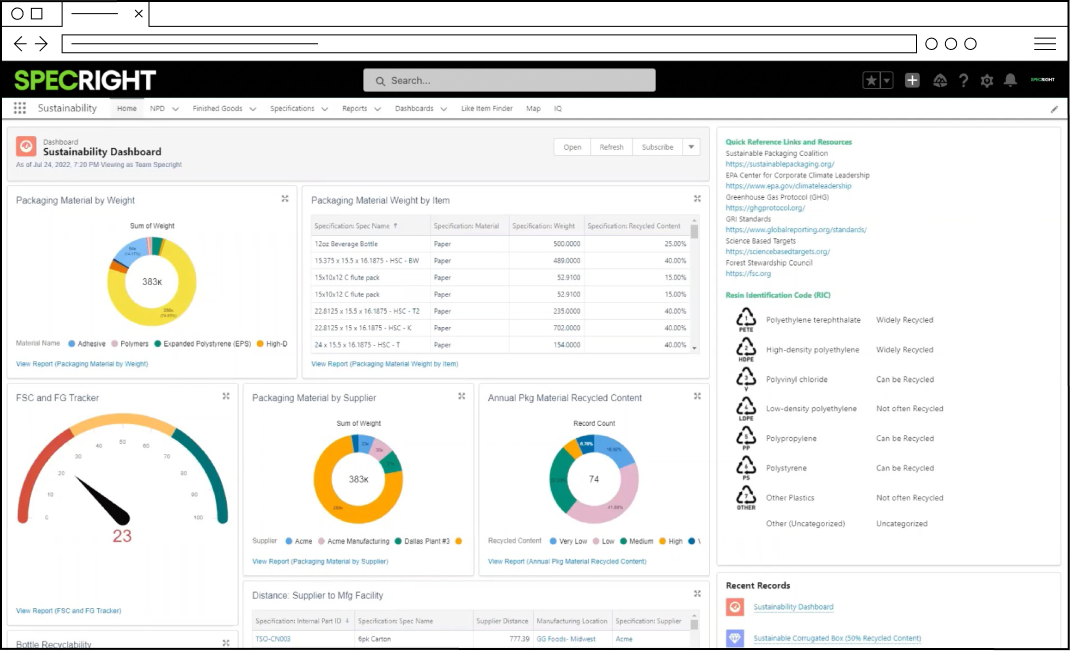The width and height of the screenshot is (1070, 651).
Task: Open notifications via the bell icon
Action: [1011, 80]
